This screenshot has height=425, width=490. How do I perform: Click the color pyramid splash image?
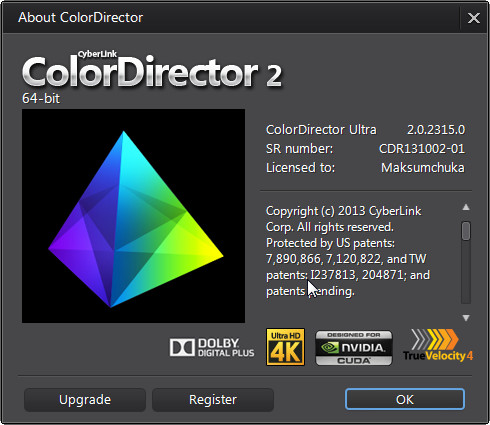[133, 216]
